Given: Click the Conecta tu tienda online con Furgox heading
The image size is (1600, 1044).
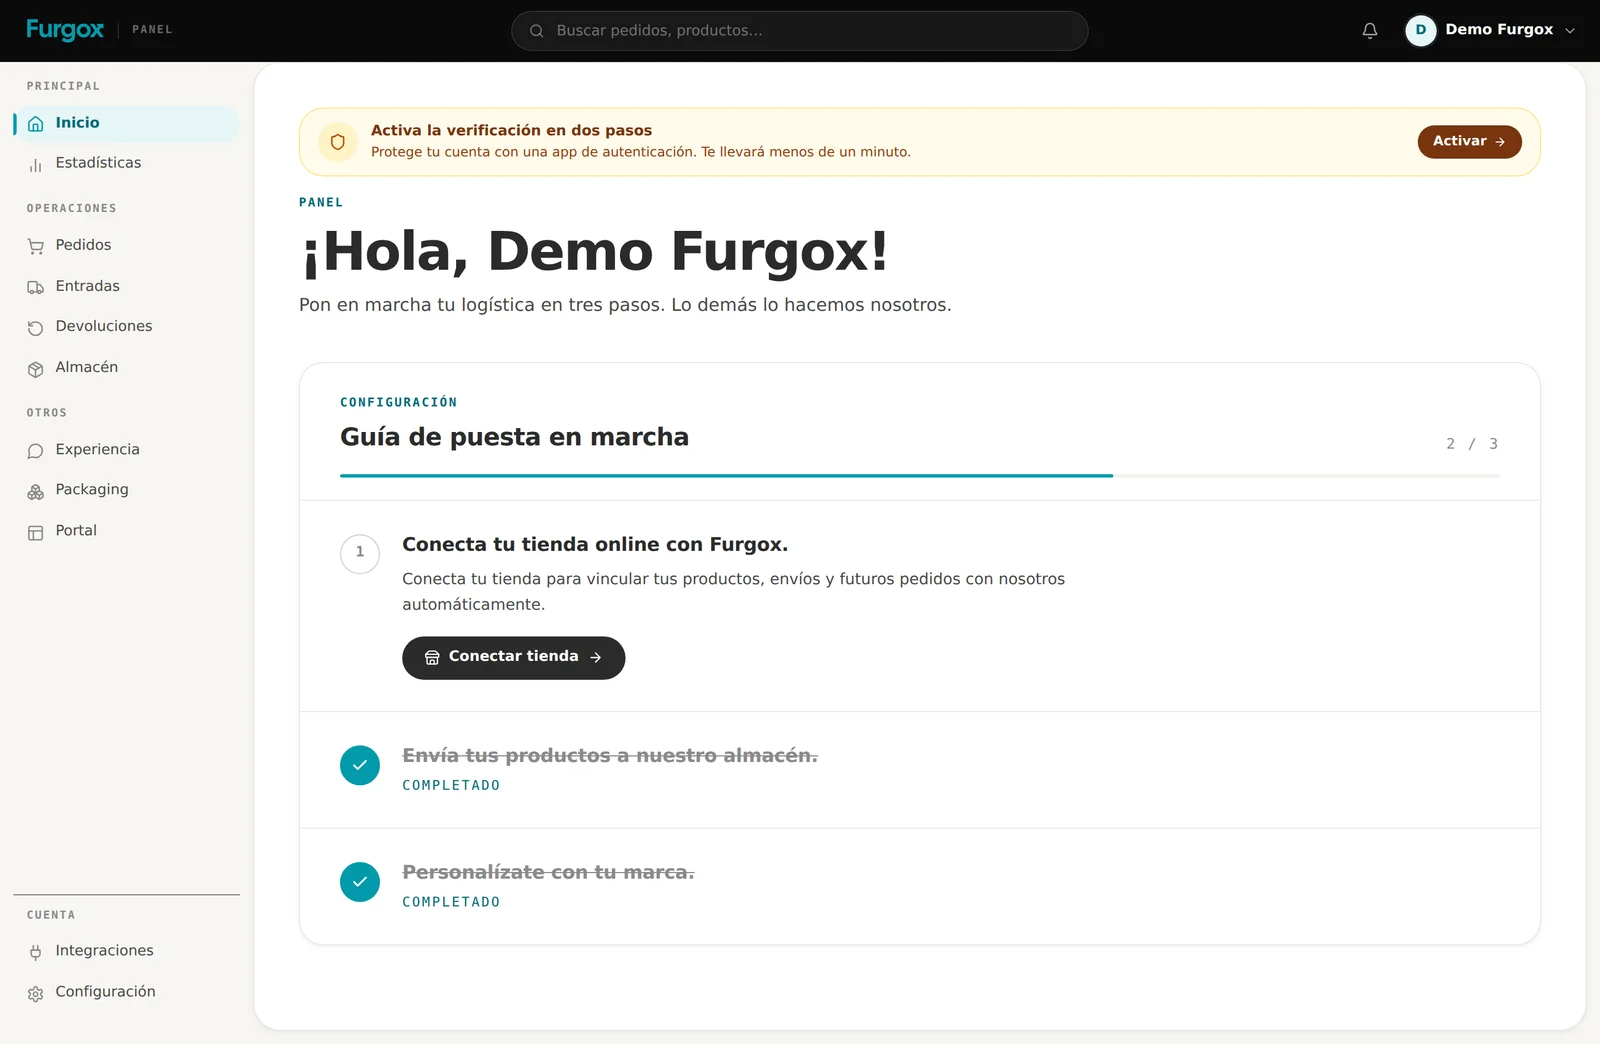Looking at the screenshot, I should tap(595, 545).
